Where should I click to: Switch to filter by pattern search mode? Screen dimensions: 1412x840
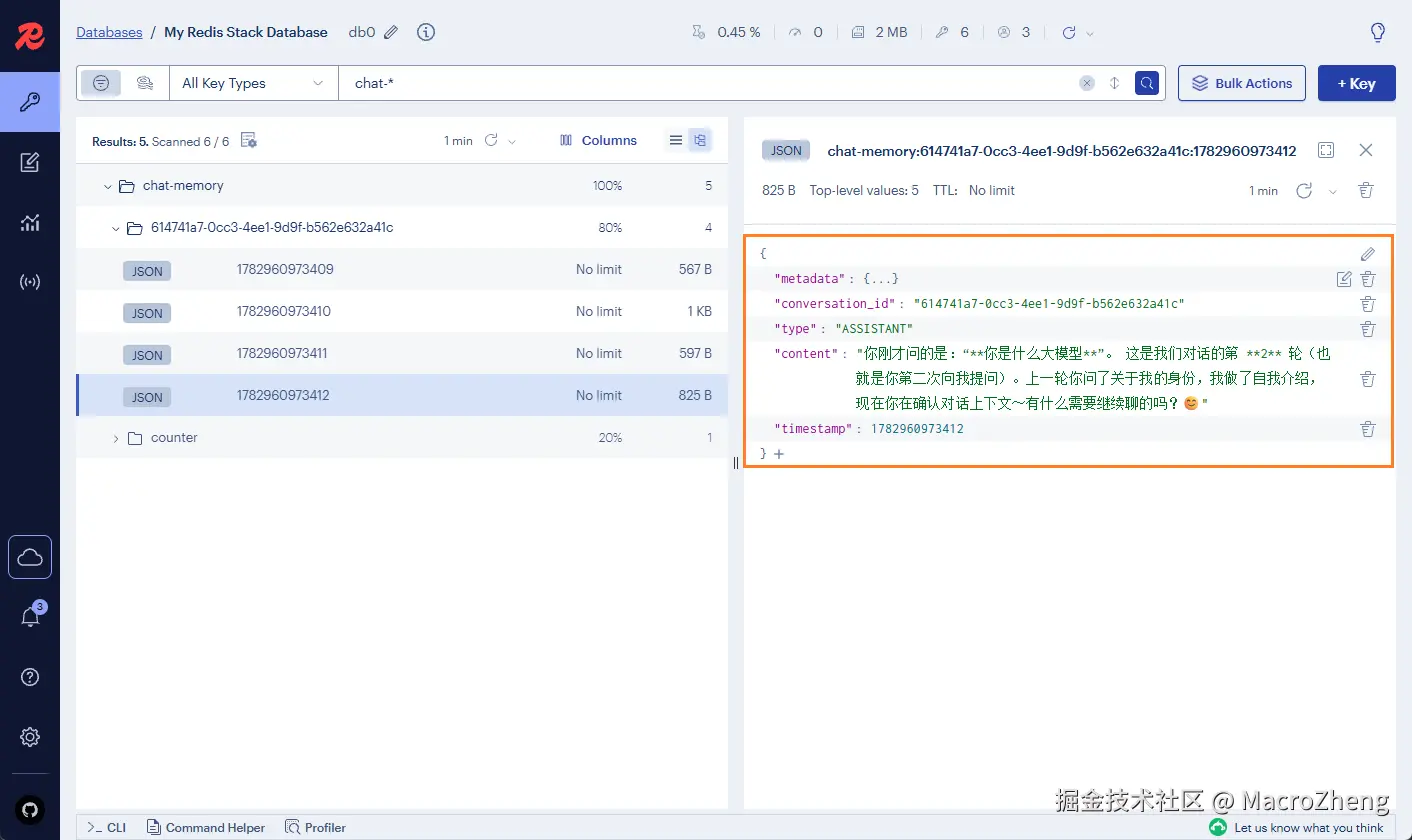[101, 83]
